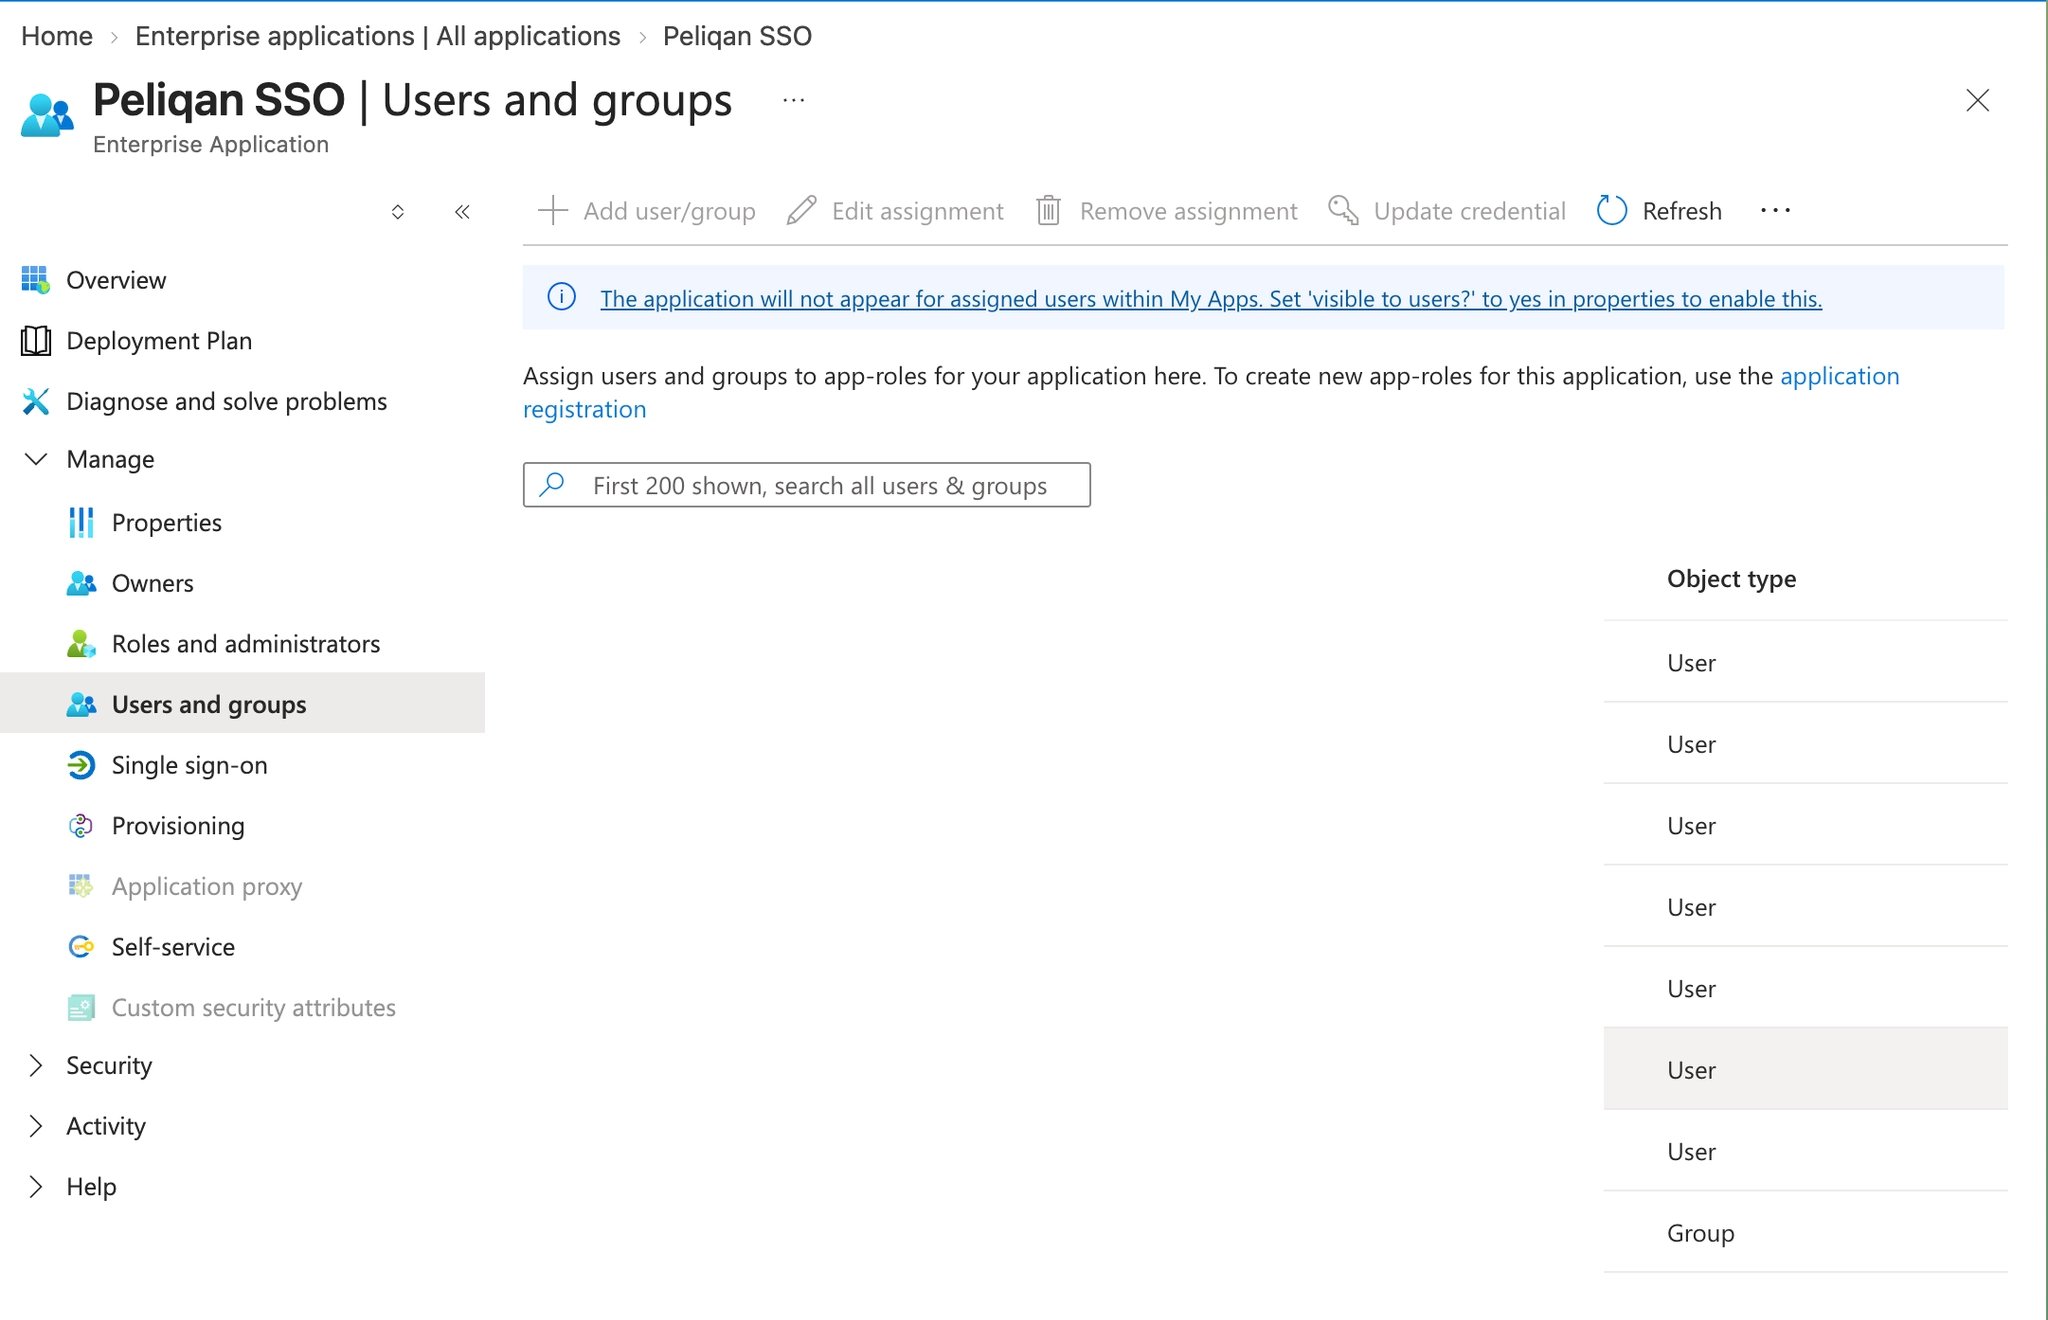This screenshot has width=2048, height=1320.
Task: Click the Edit assignment pencil icon
Action: [801, 210]
